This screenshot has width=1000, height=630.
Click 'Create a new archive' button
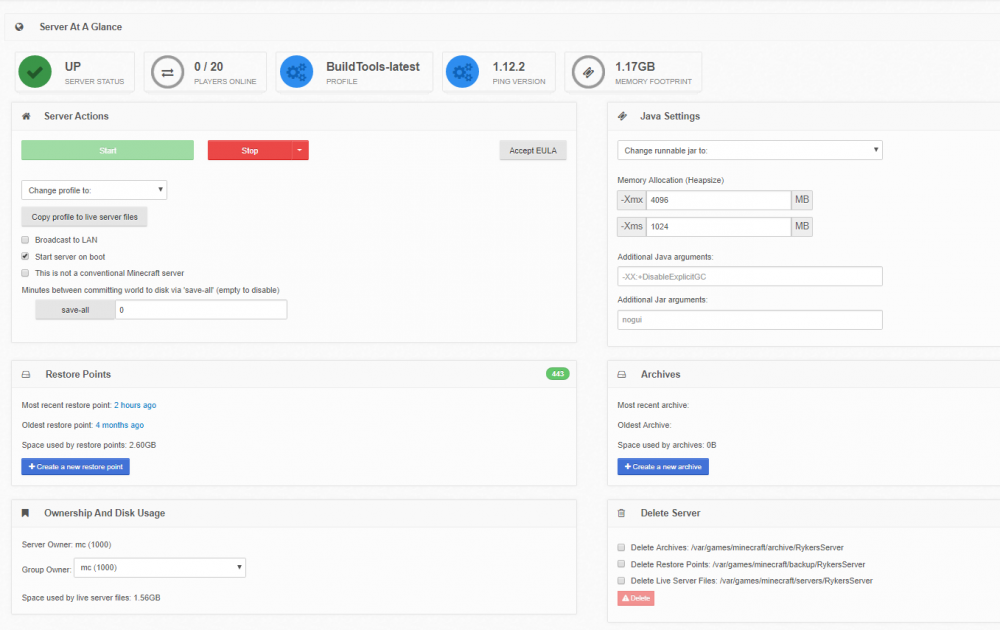[663, 467]
